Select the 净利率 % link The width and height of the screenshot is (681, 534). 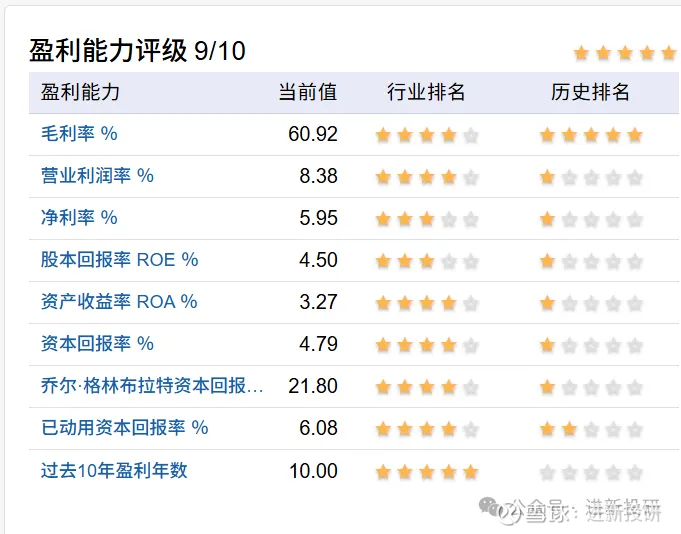(x=79, y=218)
